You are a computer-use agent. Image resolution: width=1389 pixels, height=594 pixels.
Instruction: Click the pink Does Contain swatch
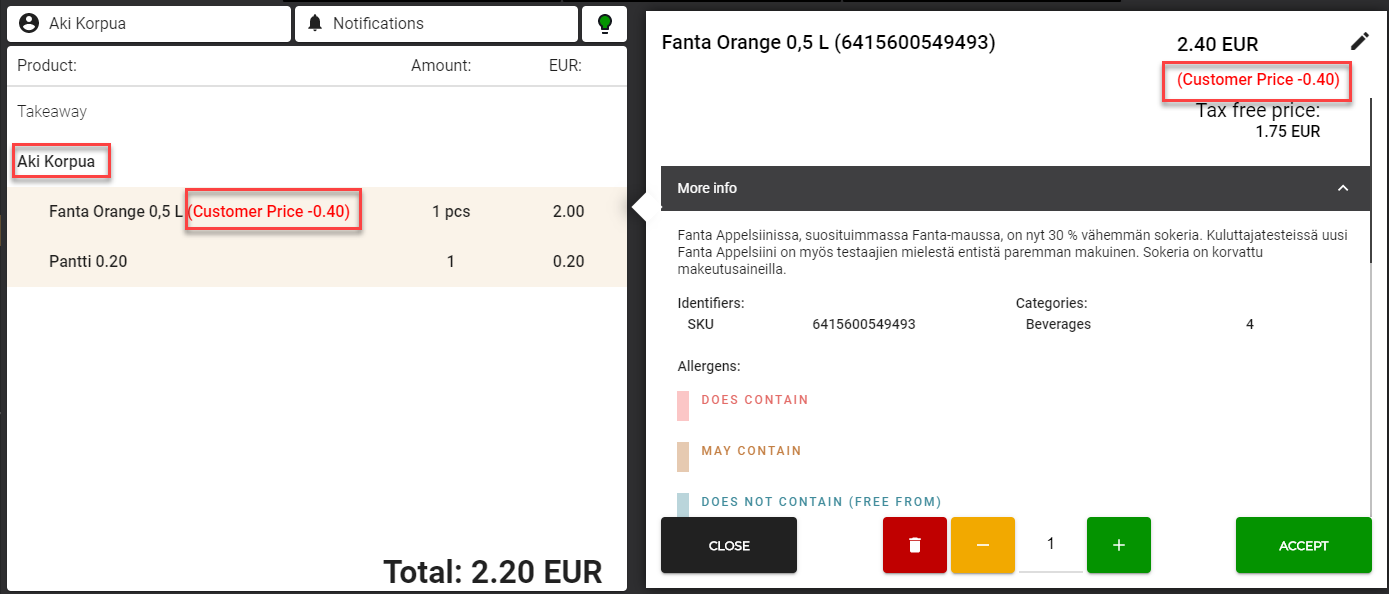[683, 405]
